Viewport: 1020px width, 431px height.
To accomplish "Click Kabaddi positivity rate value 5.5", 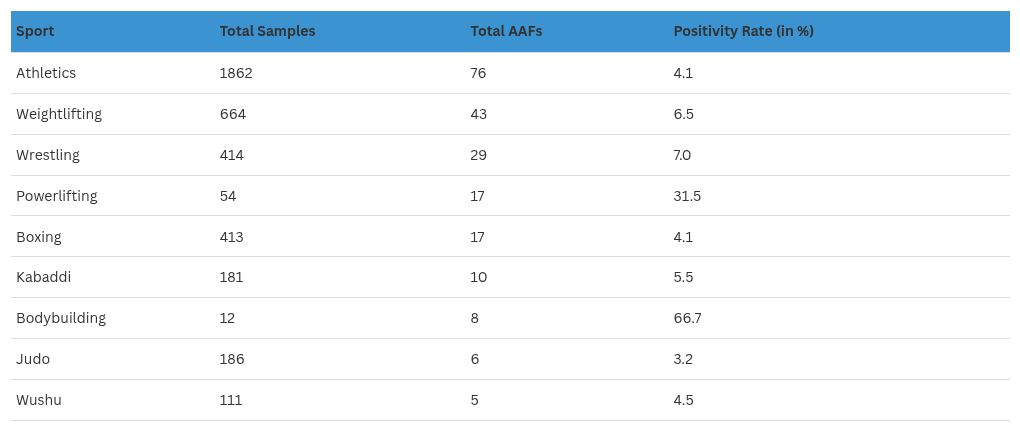I will pos(683,277).
